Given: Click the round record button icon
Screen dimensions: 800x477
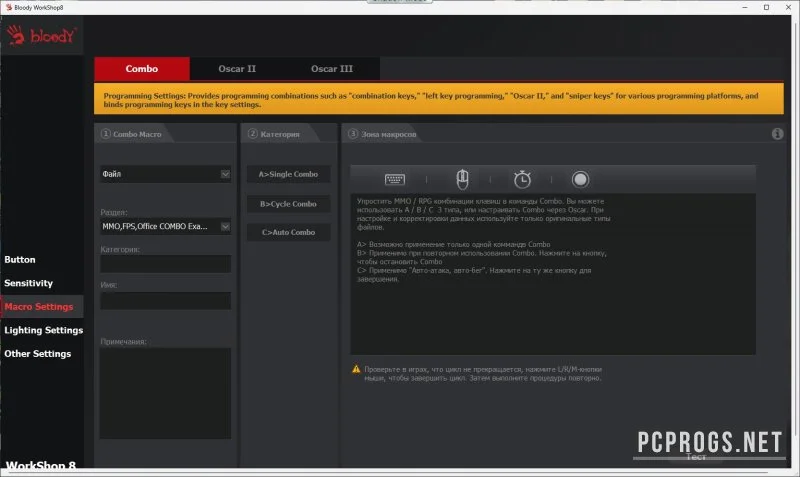Looking at the screenshot, I should point(580,179).
